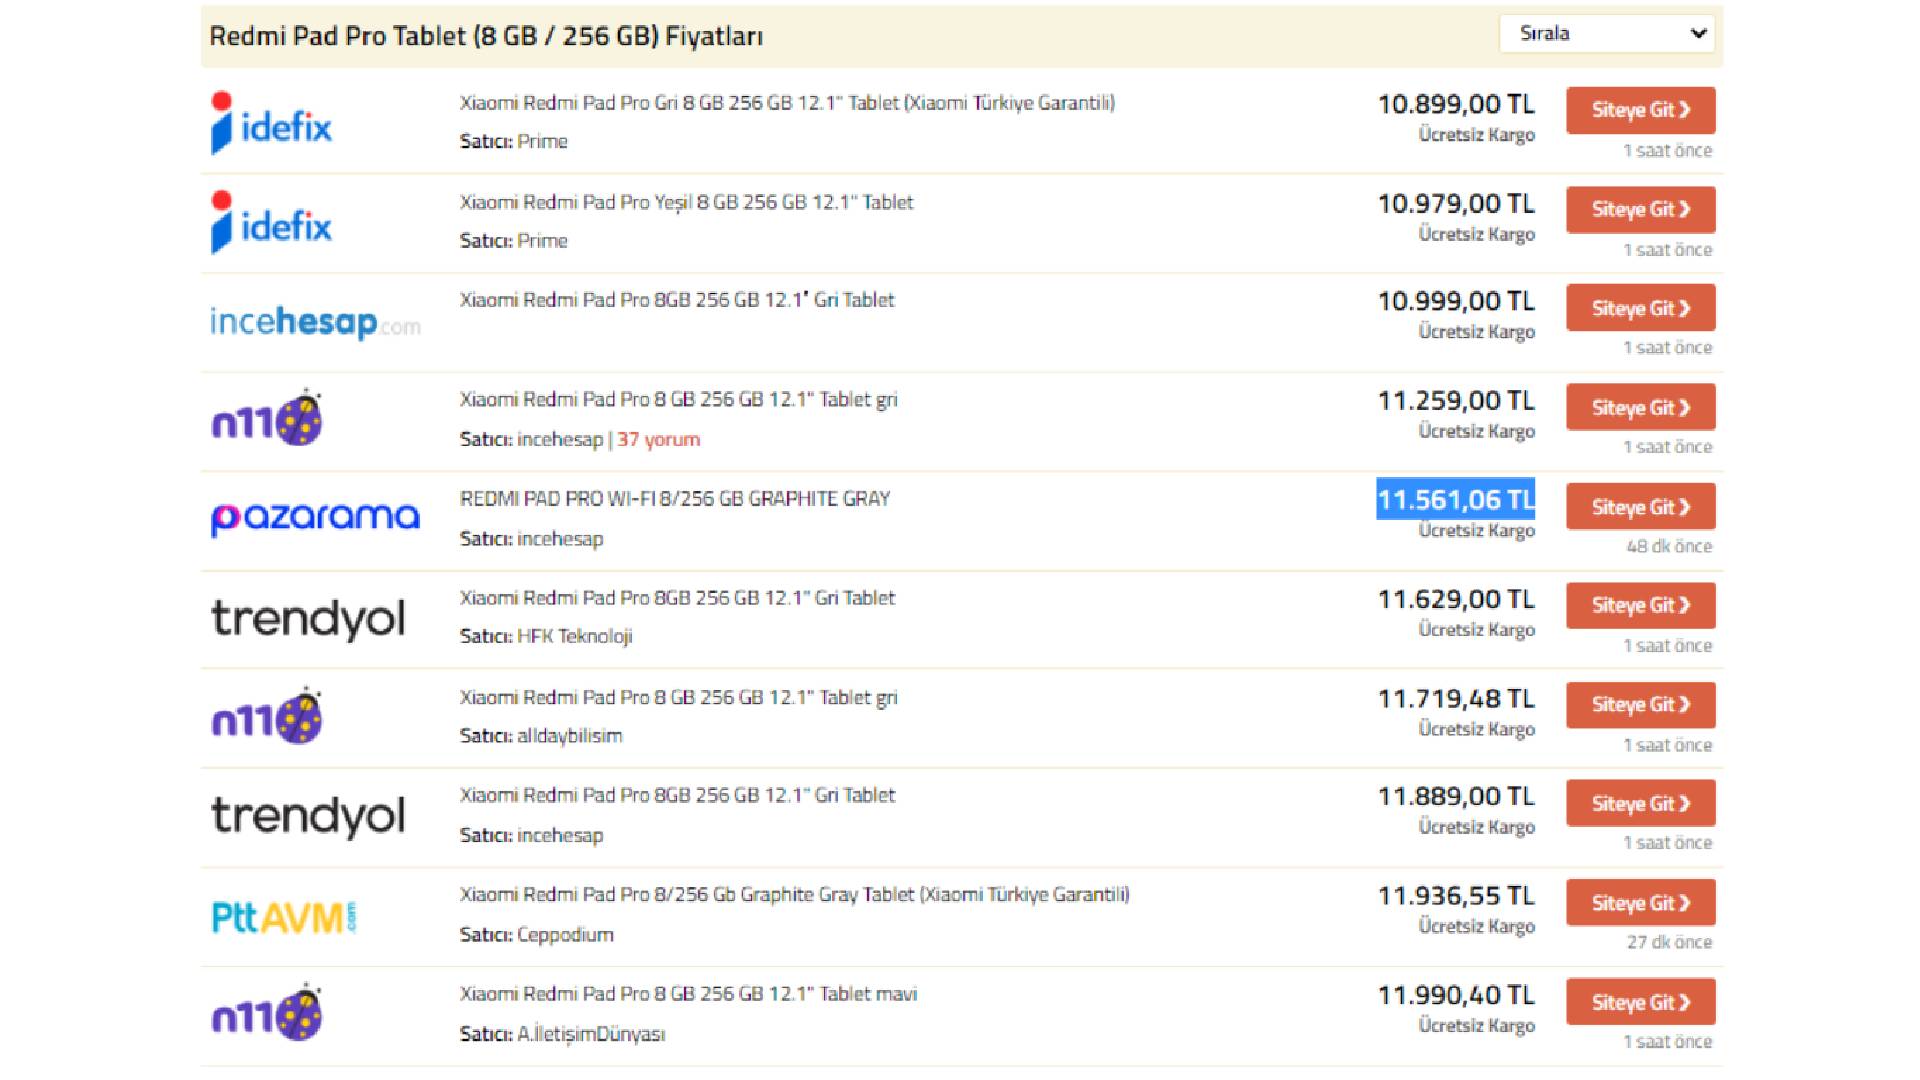Click Siteye Git for the pazarama offer
The height and width of the screenshot is (1080, 1920).
pyautogui.click(x=1640, y=507)
